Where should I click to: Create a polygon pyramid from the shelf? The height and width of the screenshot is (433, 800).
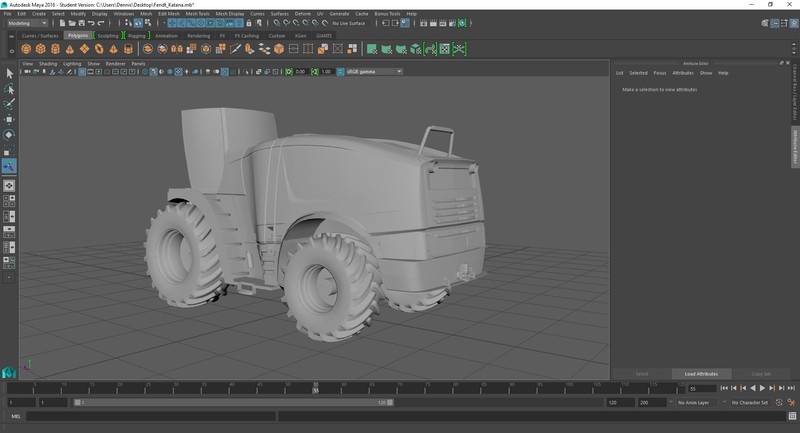click(x=113, y=49)
